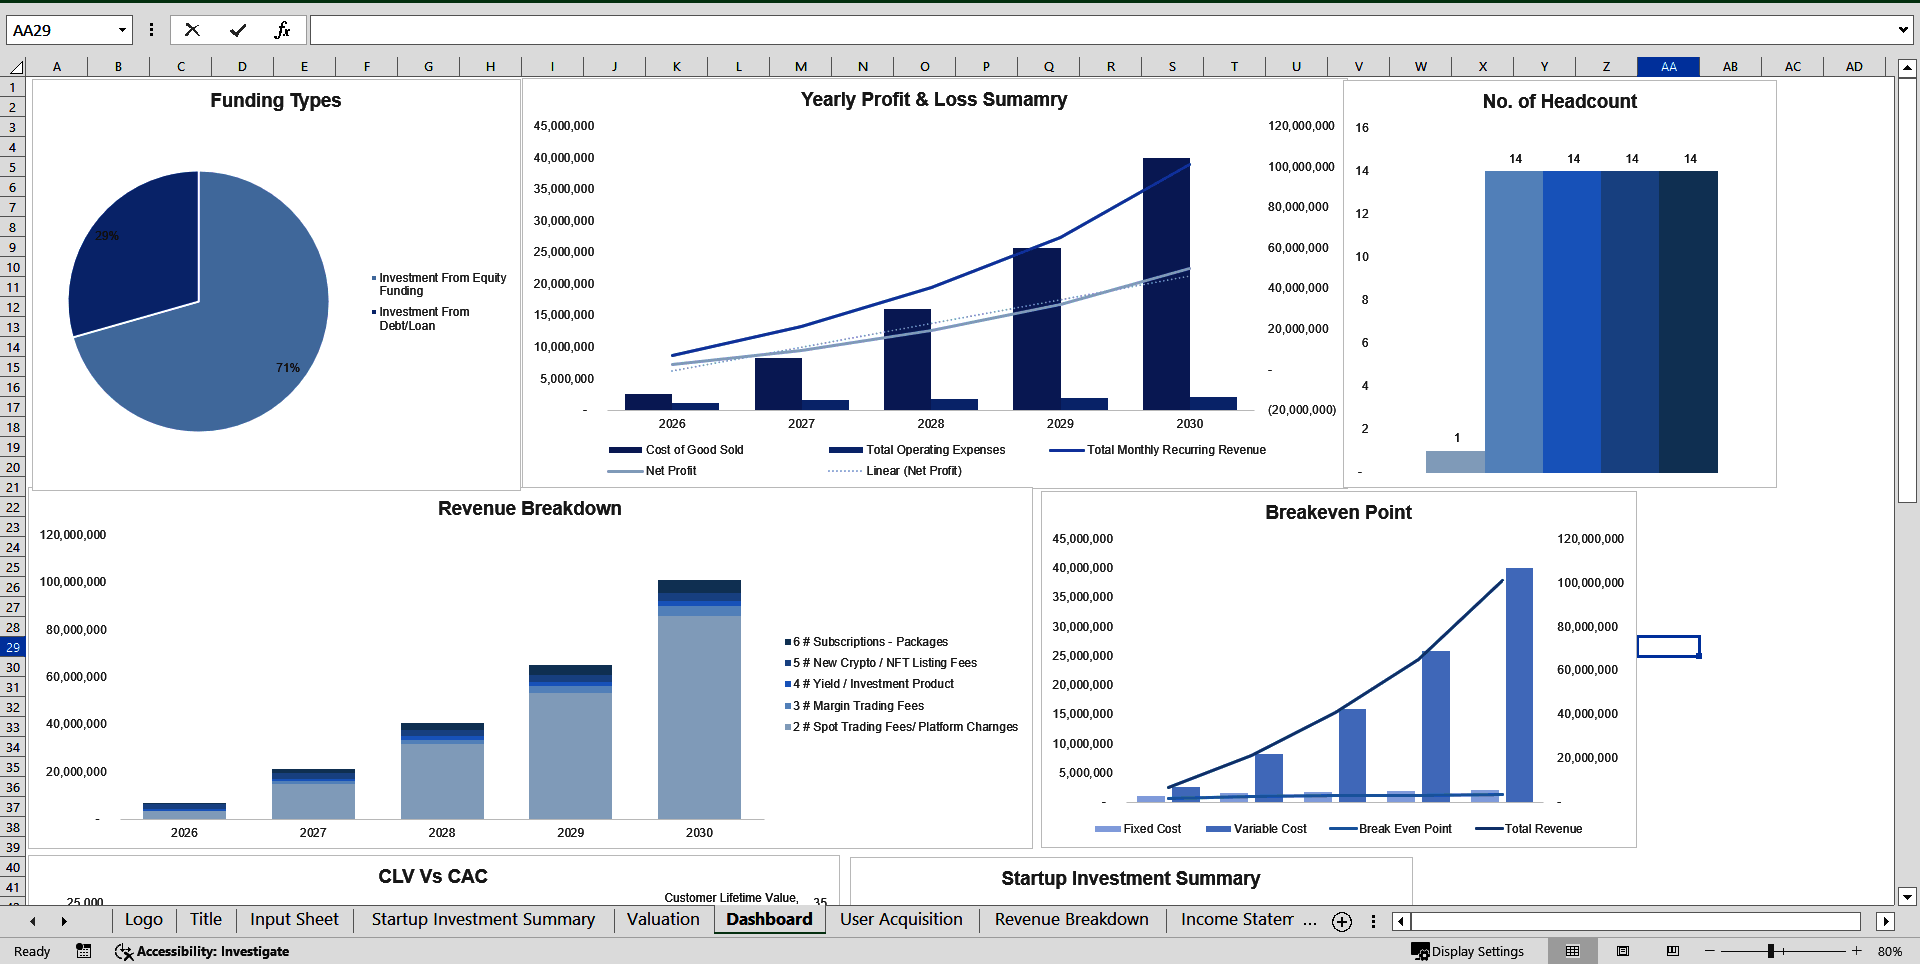Click Break Even Point legend entry

(x=1391, y=829)
